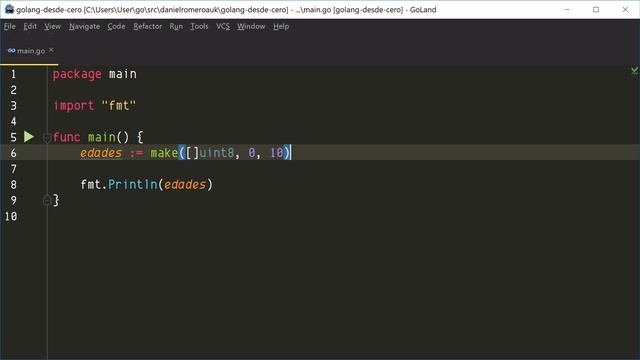Open the Refactor menu
640x360 pixels.
click(x=148, y=27)
